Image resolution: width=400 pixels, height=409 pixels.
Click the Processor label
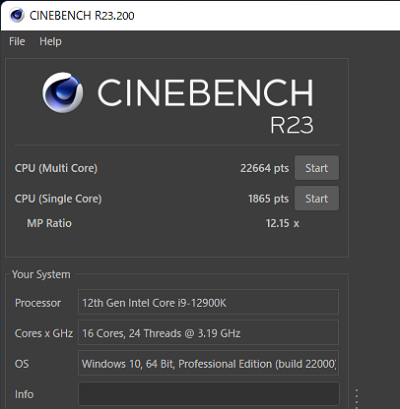38,303
